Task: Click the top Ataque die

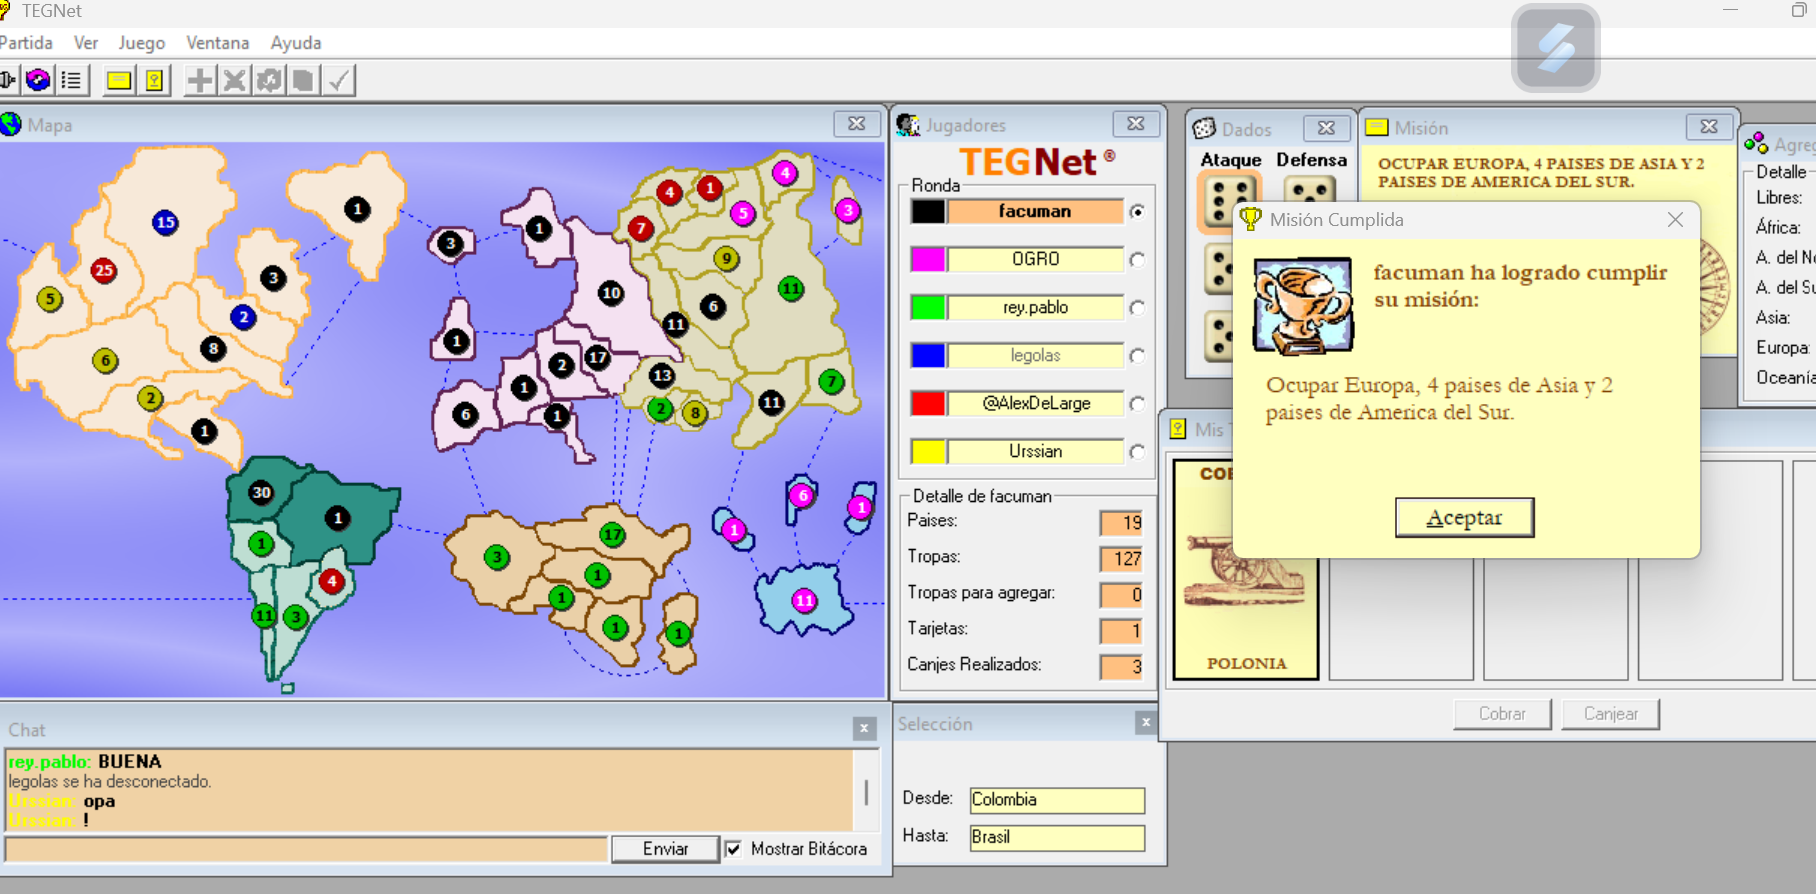Action: (1230, 200)
